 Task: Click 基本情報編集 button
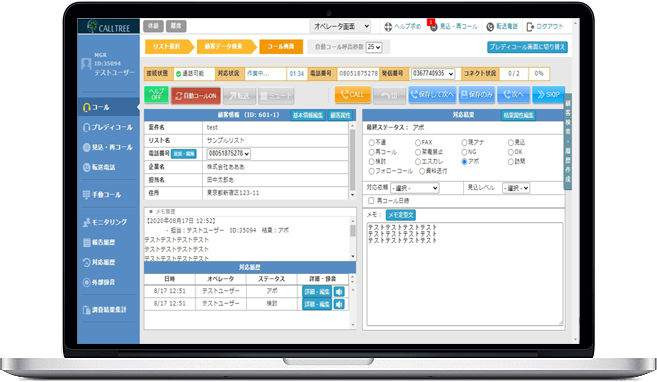308,115
